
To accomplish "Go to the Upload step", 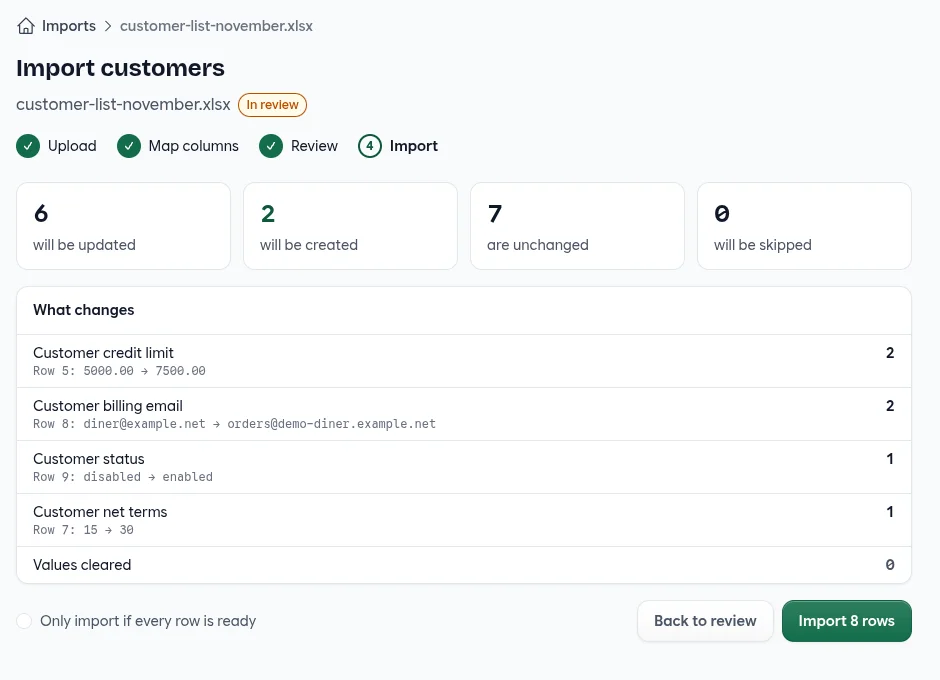I will [72, 146].
